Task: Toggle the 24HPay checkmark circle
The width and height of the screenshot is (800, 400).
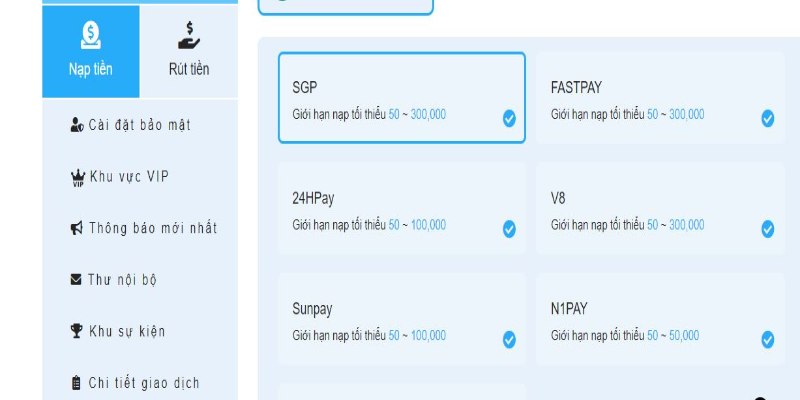Action: click(509, 229)
